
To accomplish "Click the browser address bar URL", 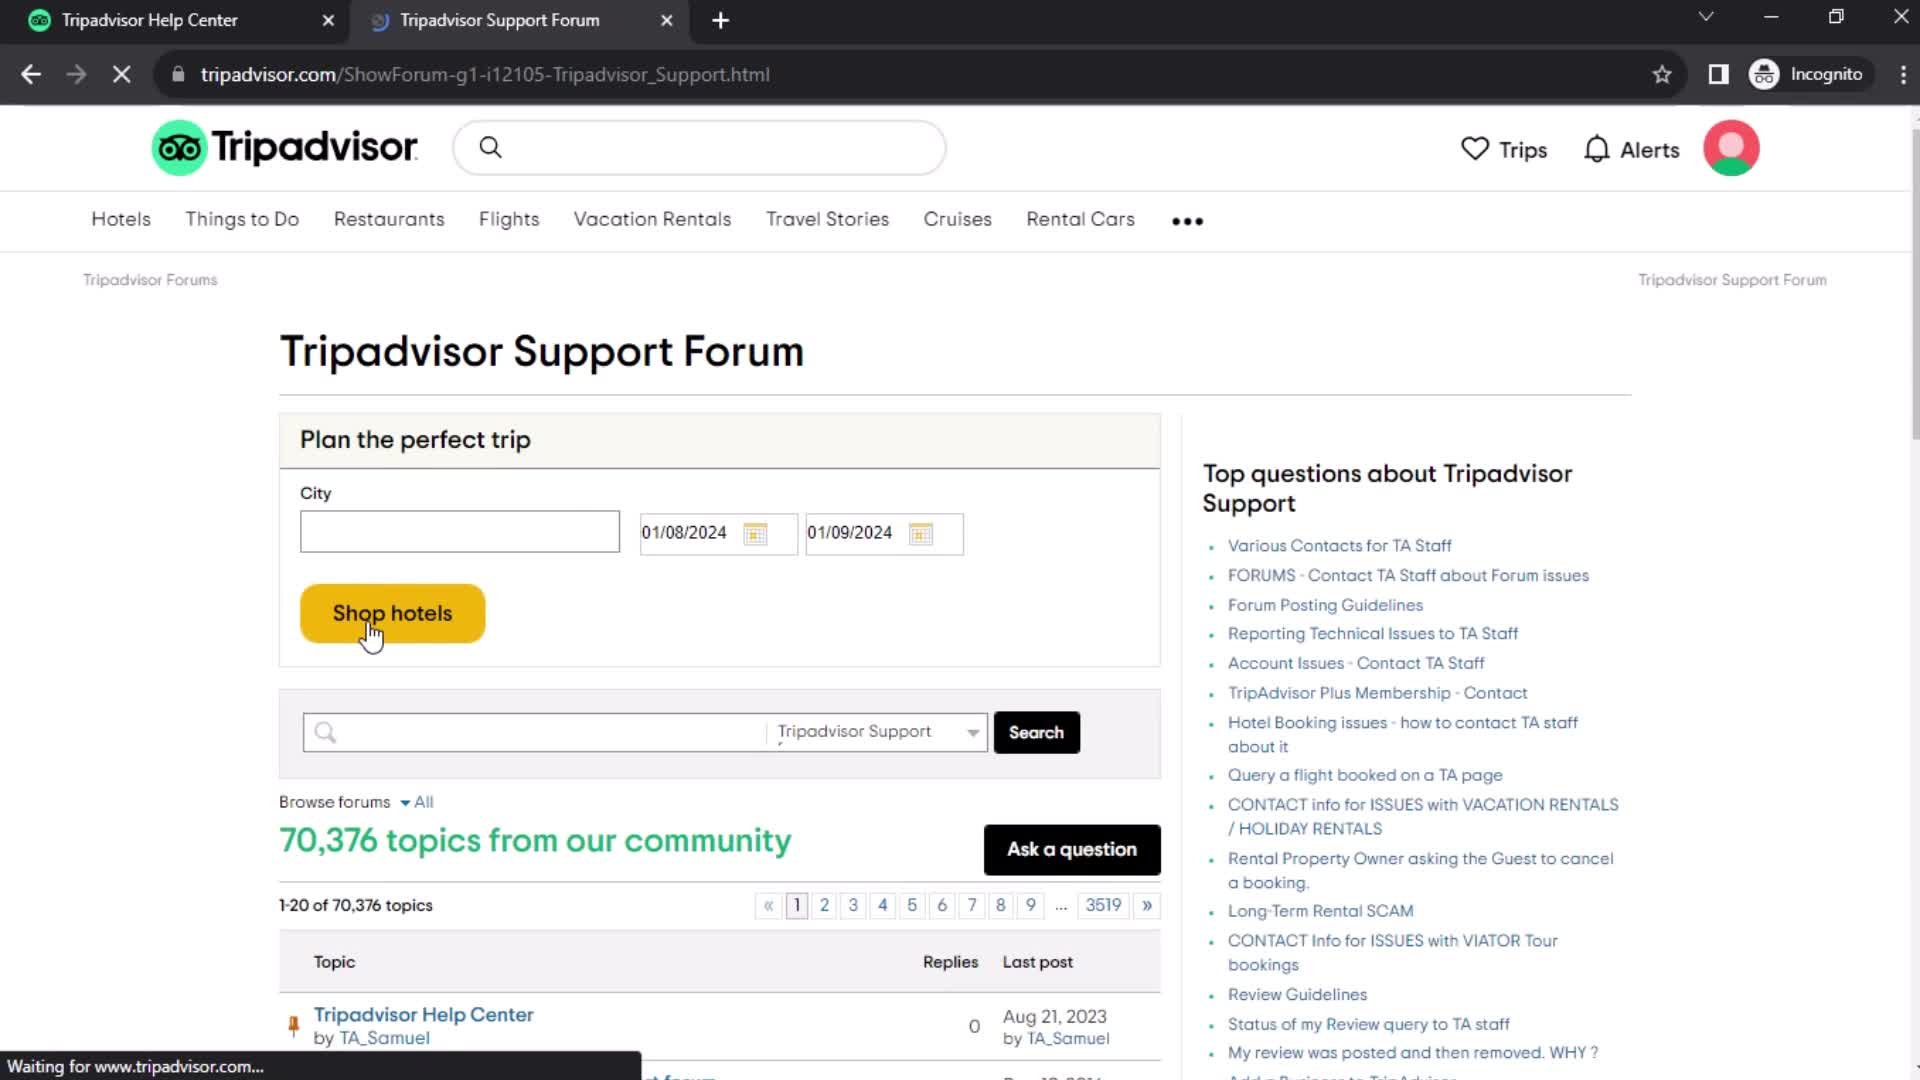I will tap(485, 75).
